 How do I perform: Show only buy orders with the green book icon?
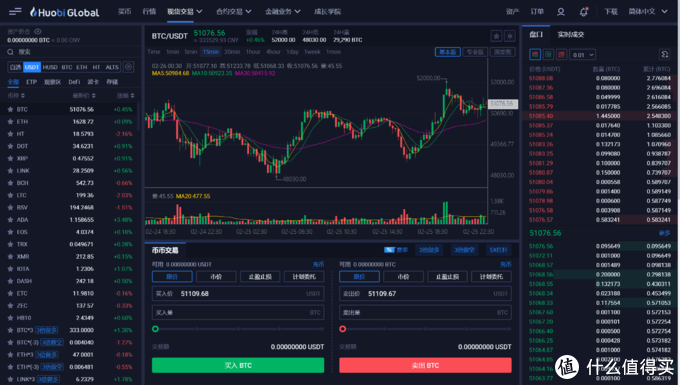click(548, 55)
